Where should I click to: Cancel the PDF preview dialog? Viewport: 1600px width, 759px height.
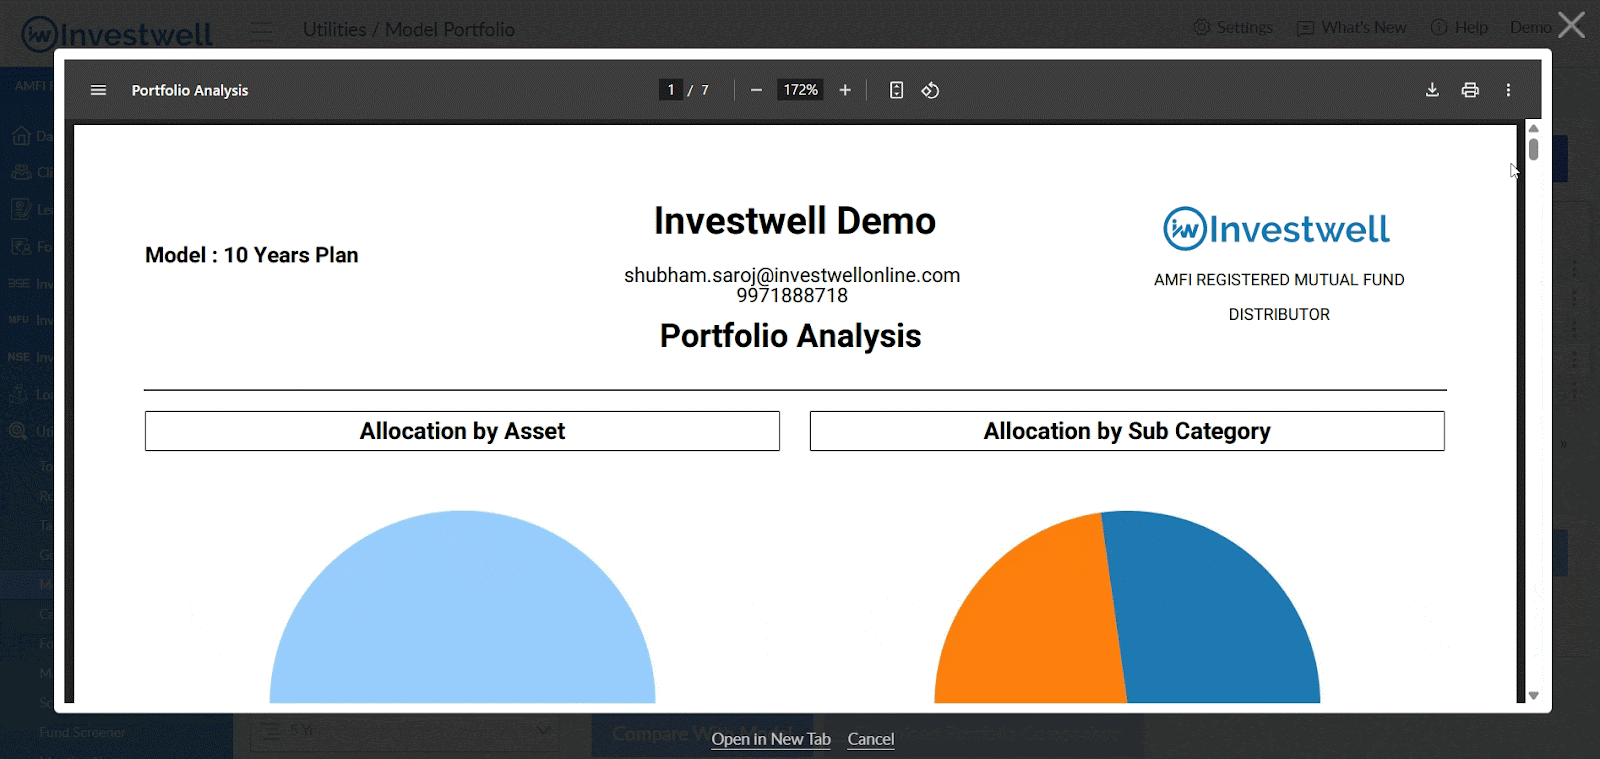(871, 739)
